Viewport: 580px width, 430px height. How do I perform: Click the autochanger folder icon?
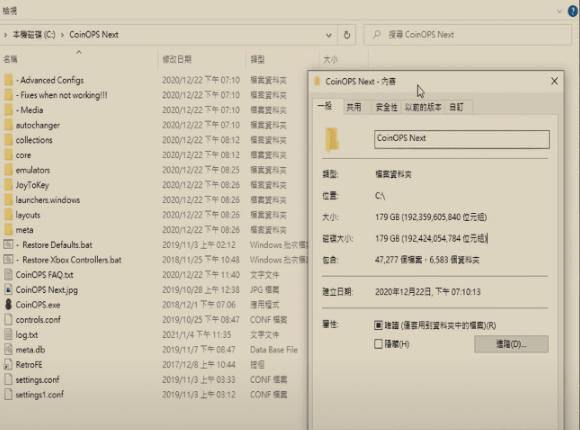pos(8,125)
